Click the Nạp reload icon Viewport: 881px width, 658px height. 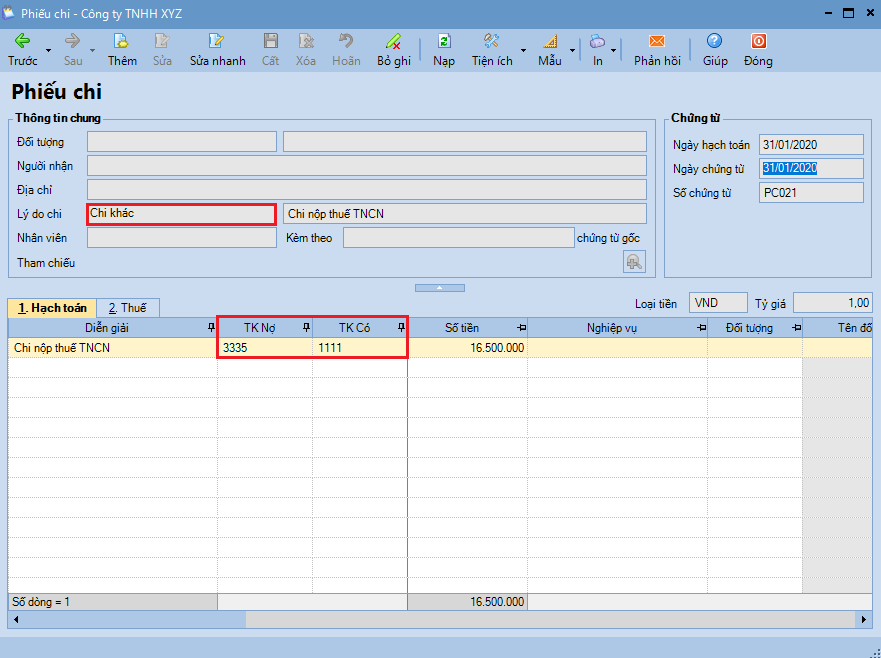(x=444, y=42)
